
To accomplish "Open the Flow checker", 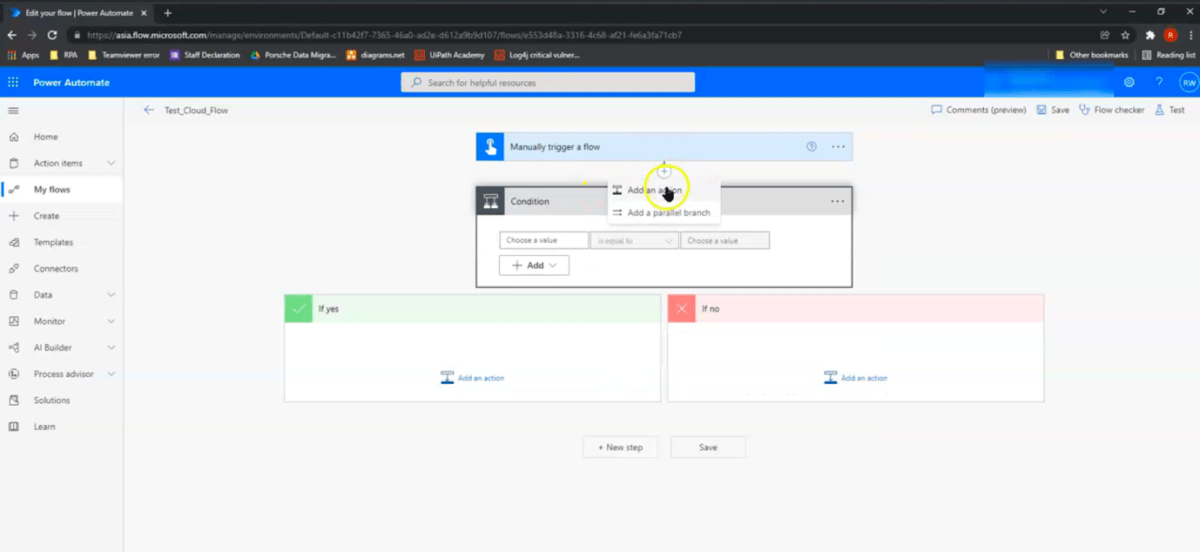I will pyautogui.click(x=1111, y=110).
